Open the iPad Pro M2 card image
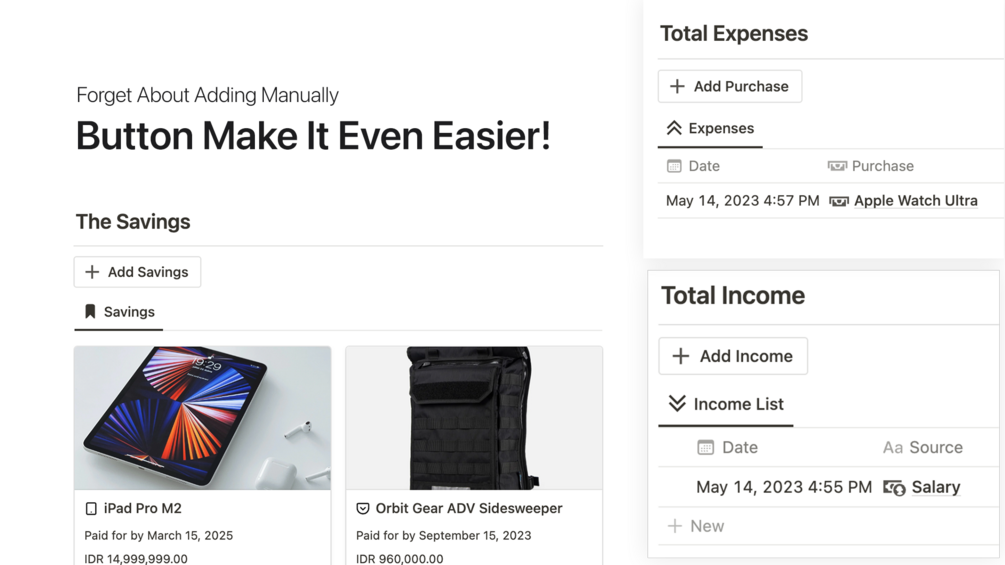Image resolution: width=1005 pixels, height=565 pixels. click(x=202, y=418)
